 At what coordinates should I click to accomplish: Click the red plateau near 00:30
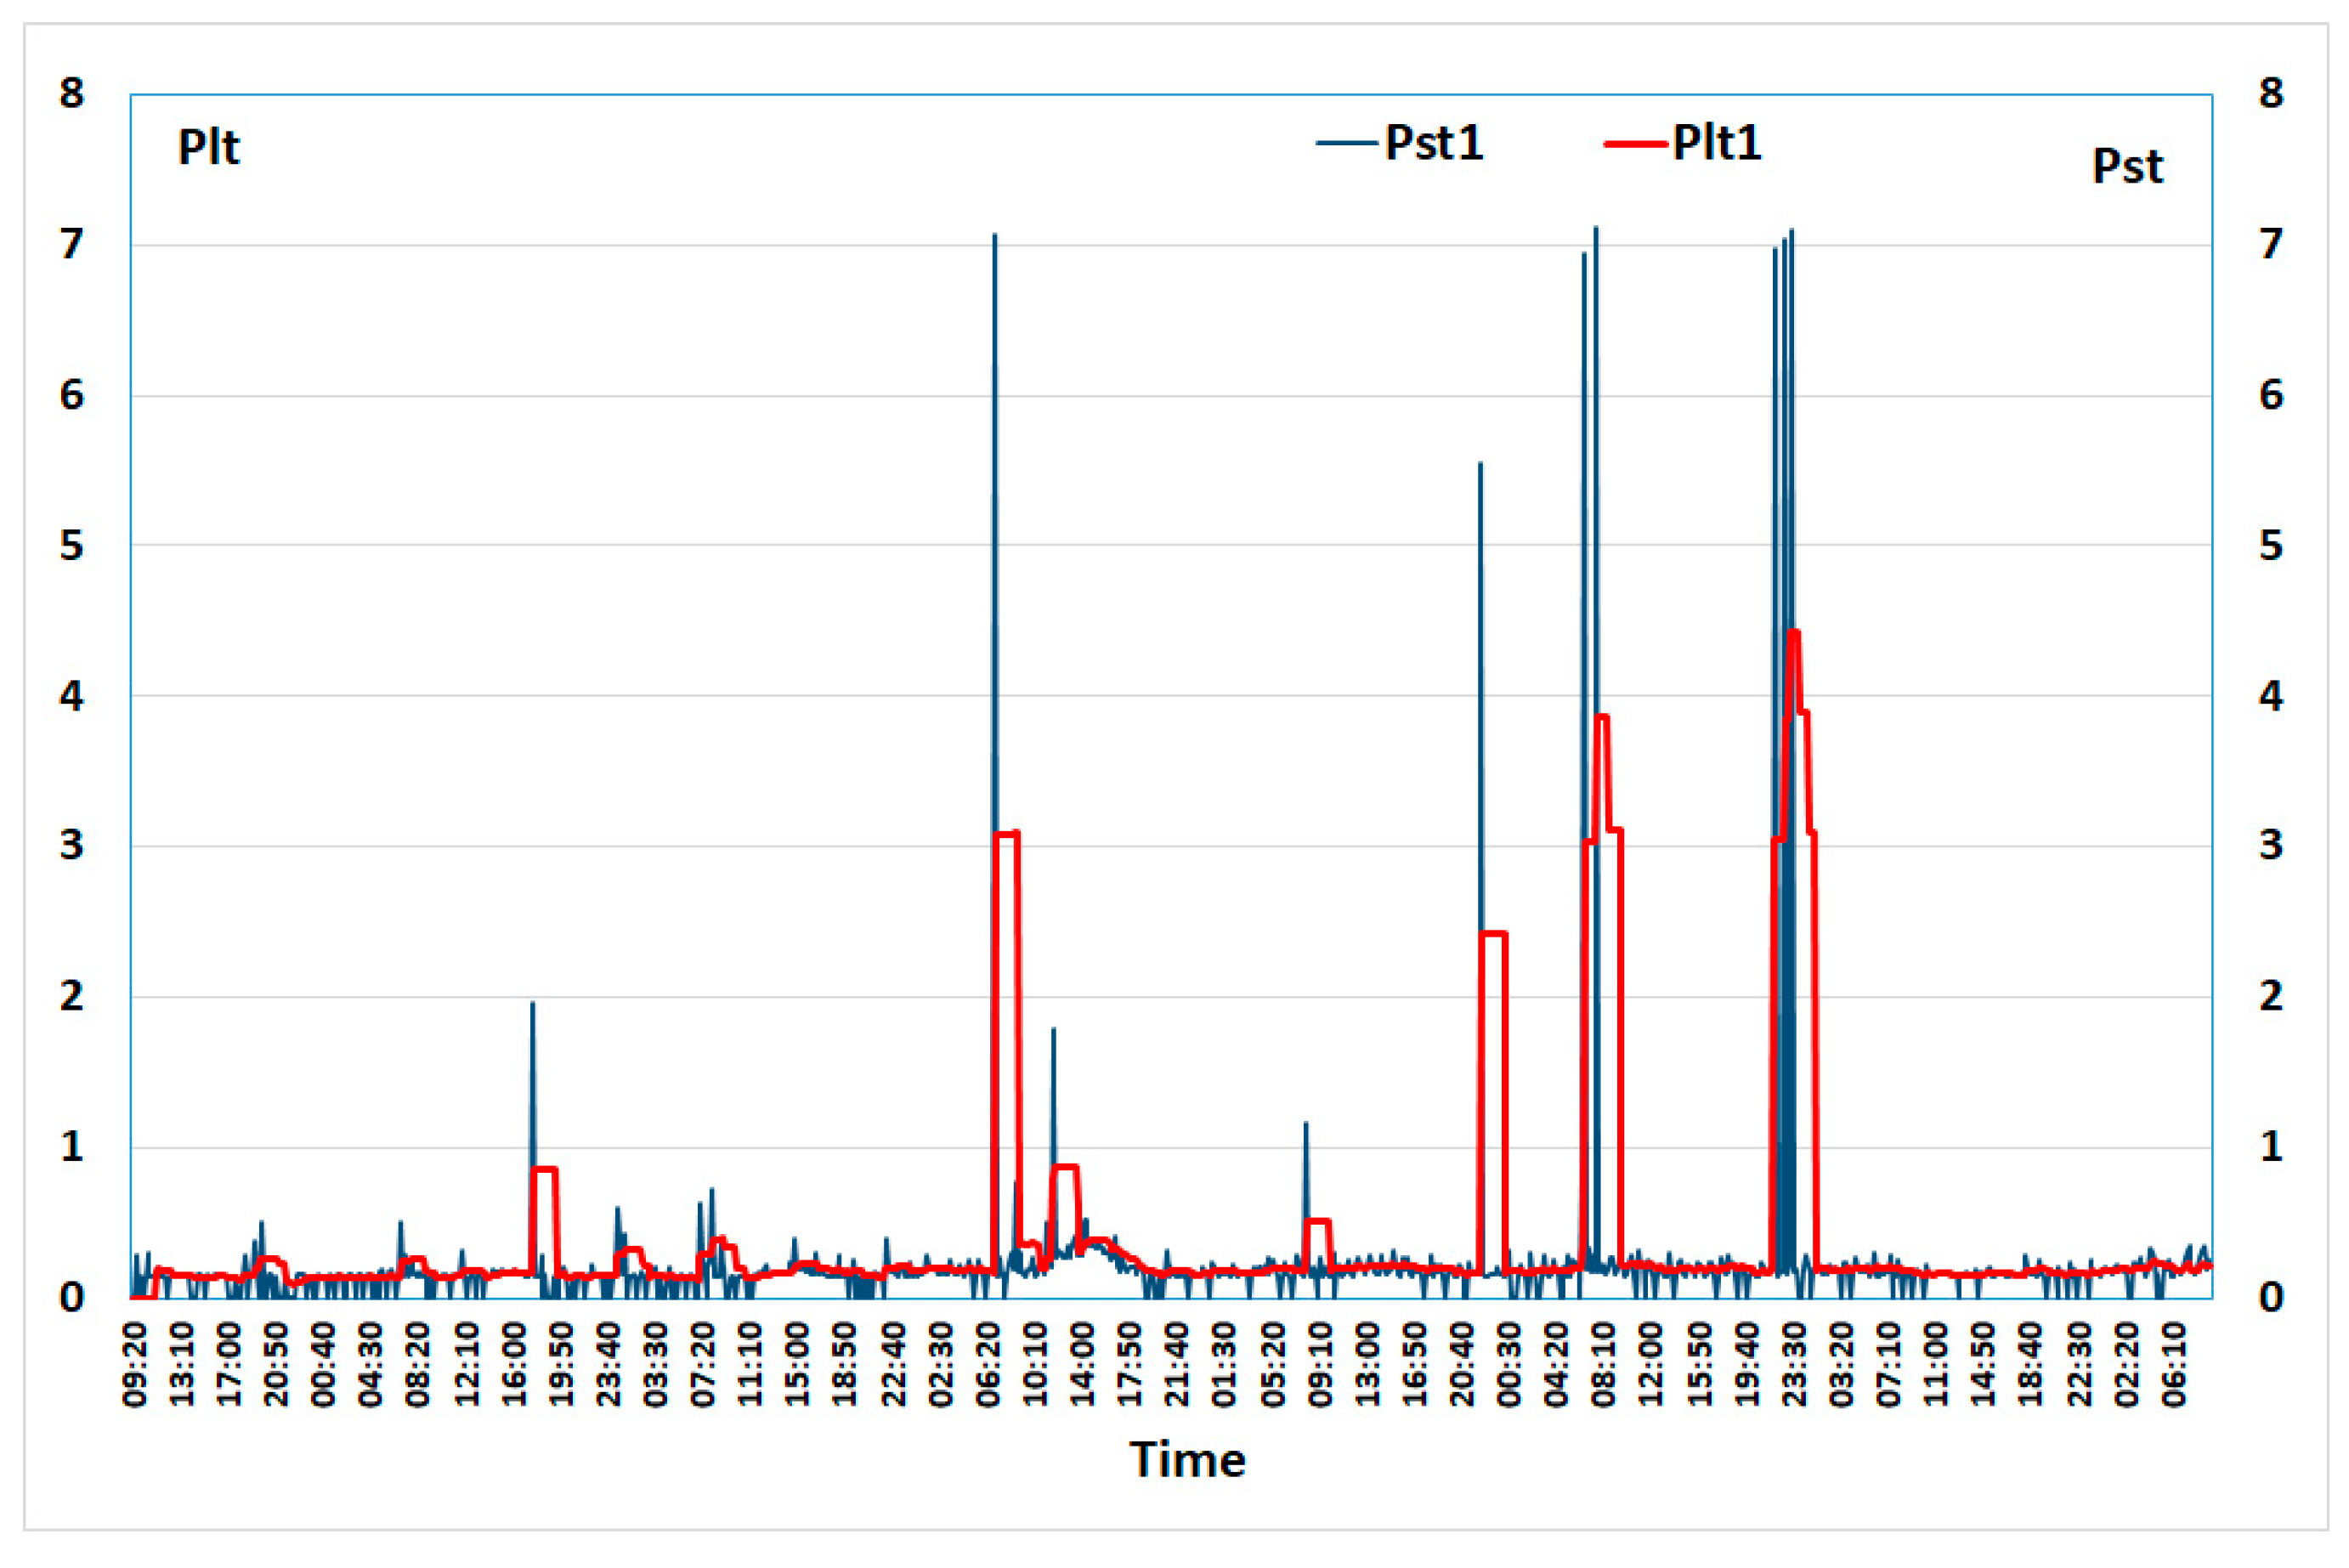click(1493, 934)
